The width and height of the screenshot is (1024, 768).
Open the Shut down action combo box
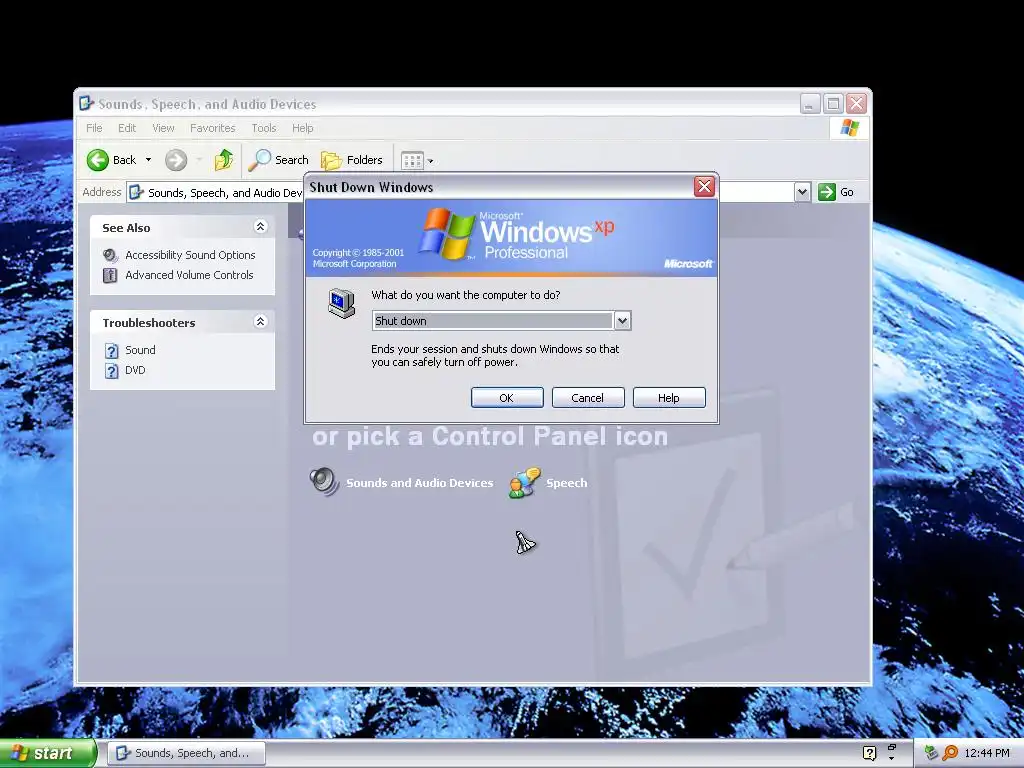click(x=501, y=321)
